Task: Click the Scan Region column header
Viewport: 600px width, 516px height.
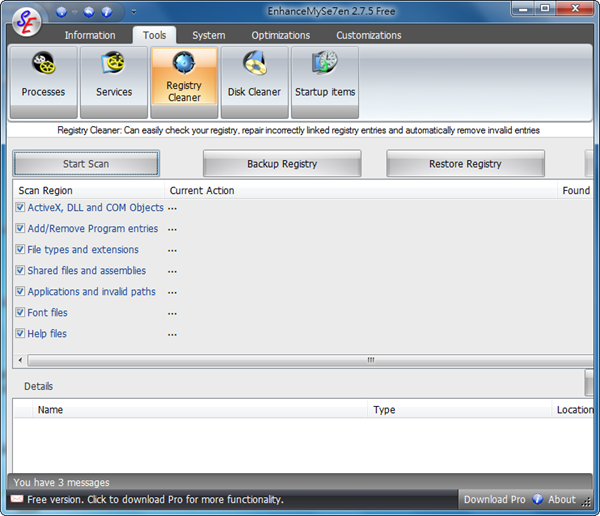Action: (89, 190)
